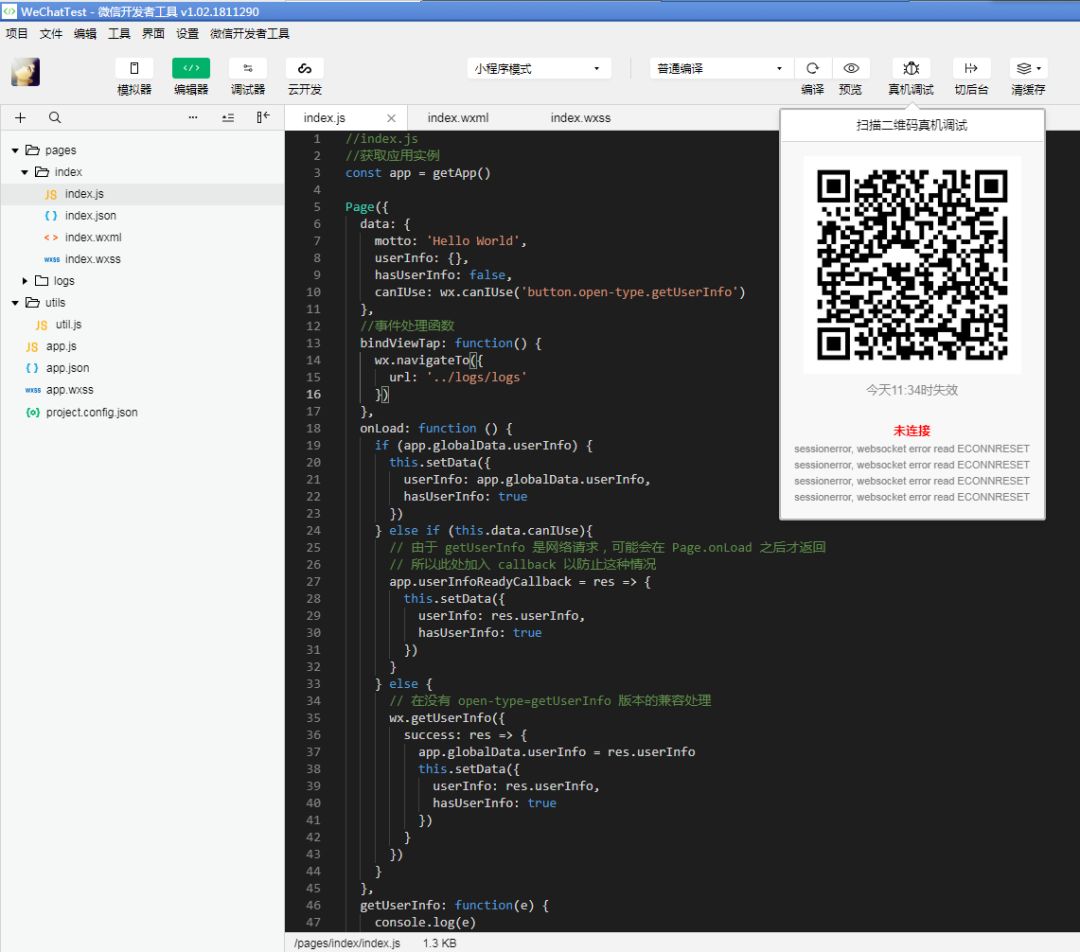Open the 编辑 menu
Screen dimensions: 1080x952
(x=85, y=34)
